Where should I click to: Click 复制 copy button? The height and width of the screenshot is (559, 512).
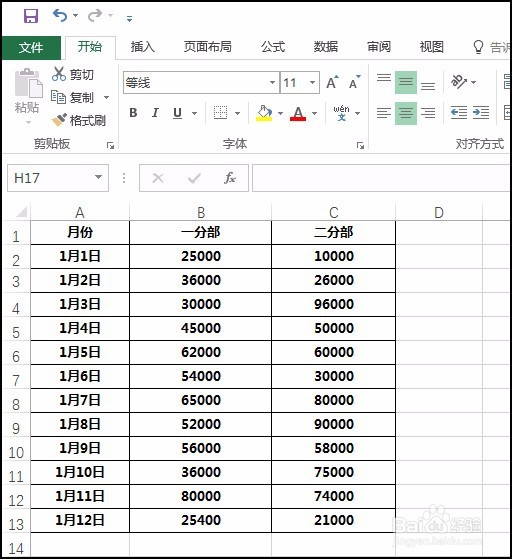[73, 97]
